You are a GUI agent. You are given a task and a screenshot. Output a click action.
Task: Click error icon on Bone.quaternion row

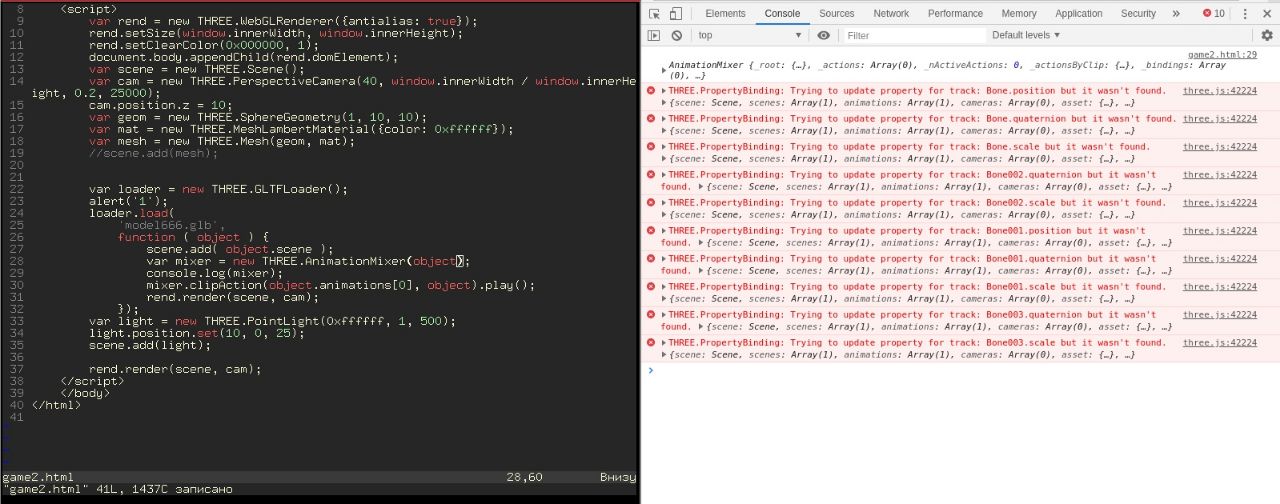(651, 119)
